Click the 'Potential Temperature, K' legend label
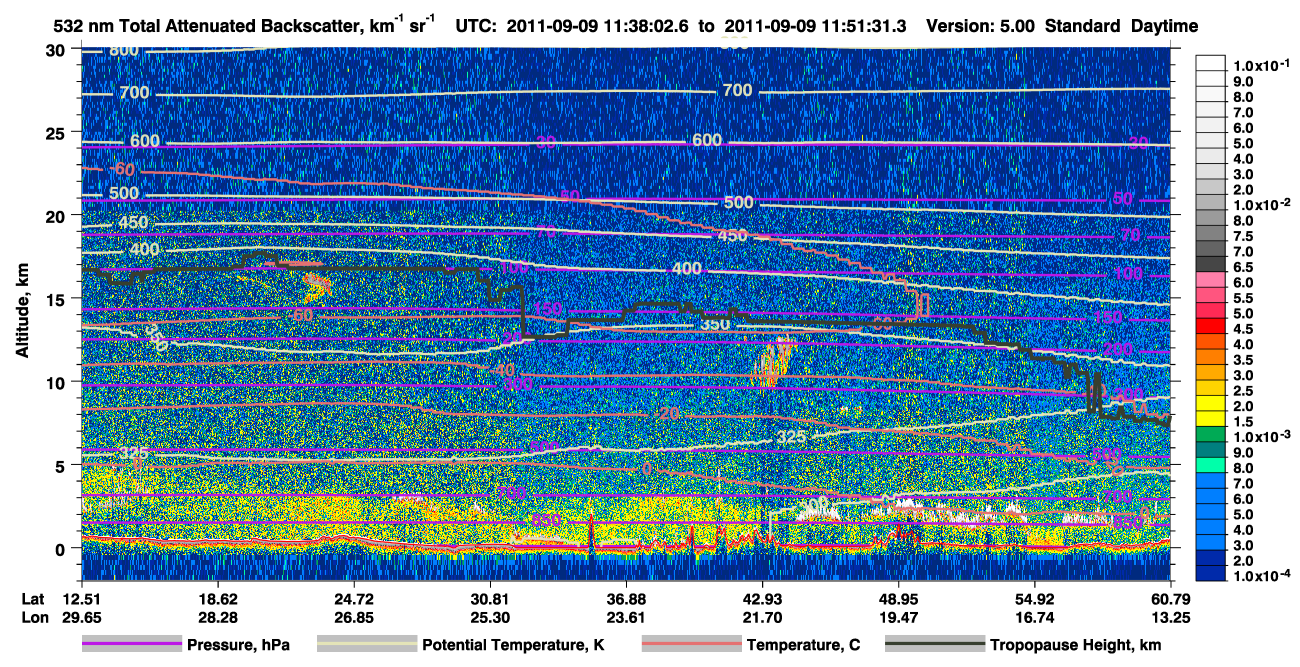The image size is (1300, 667). click(x=514, y=645)
